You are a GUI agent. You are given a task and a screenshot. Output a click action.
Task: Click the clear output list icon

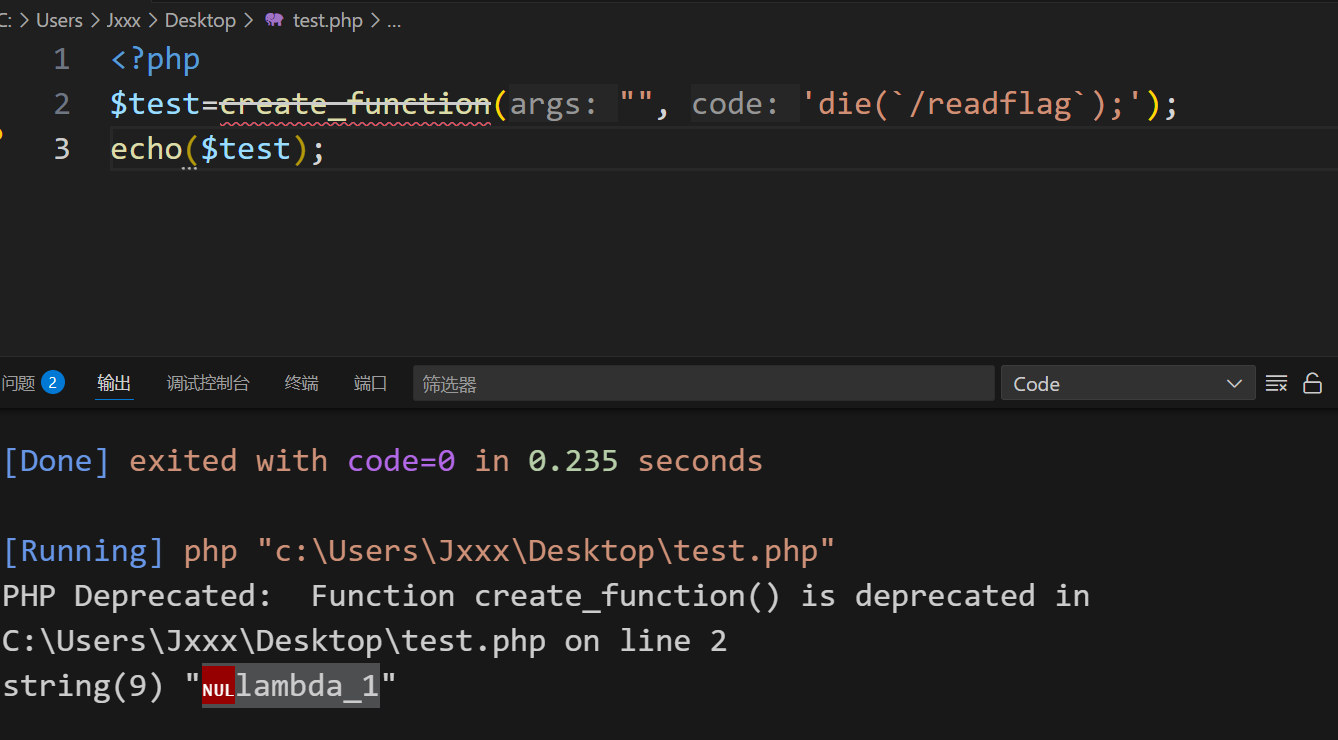coord(1276,384)
